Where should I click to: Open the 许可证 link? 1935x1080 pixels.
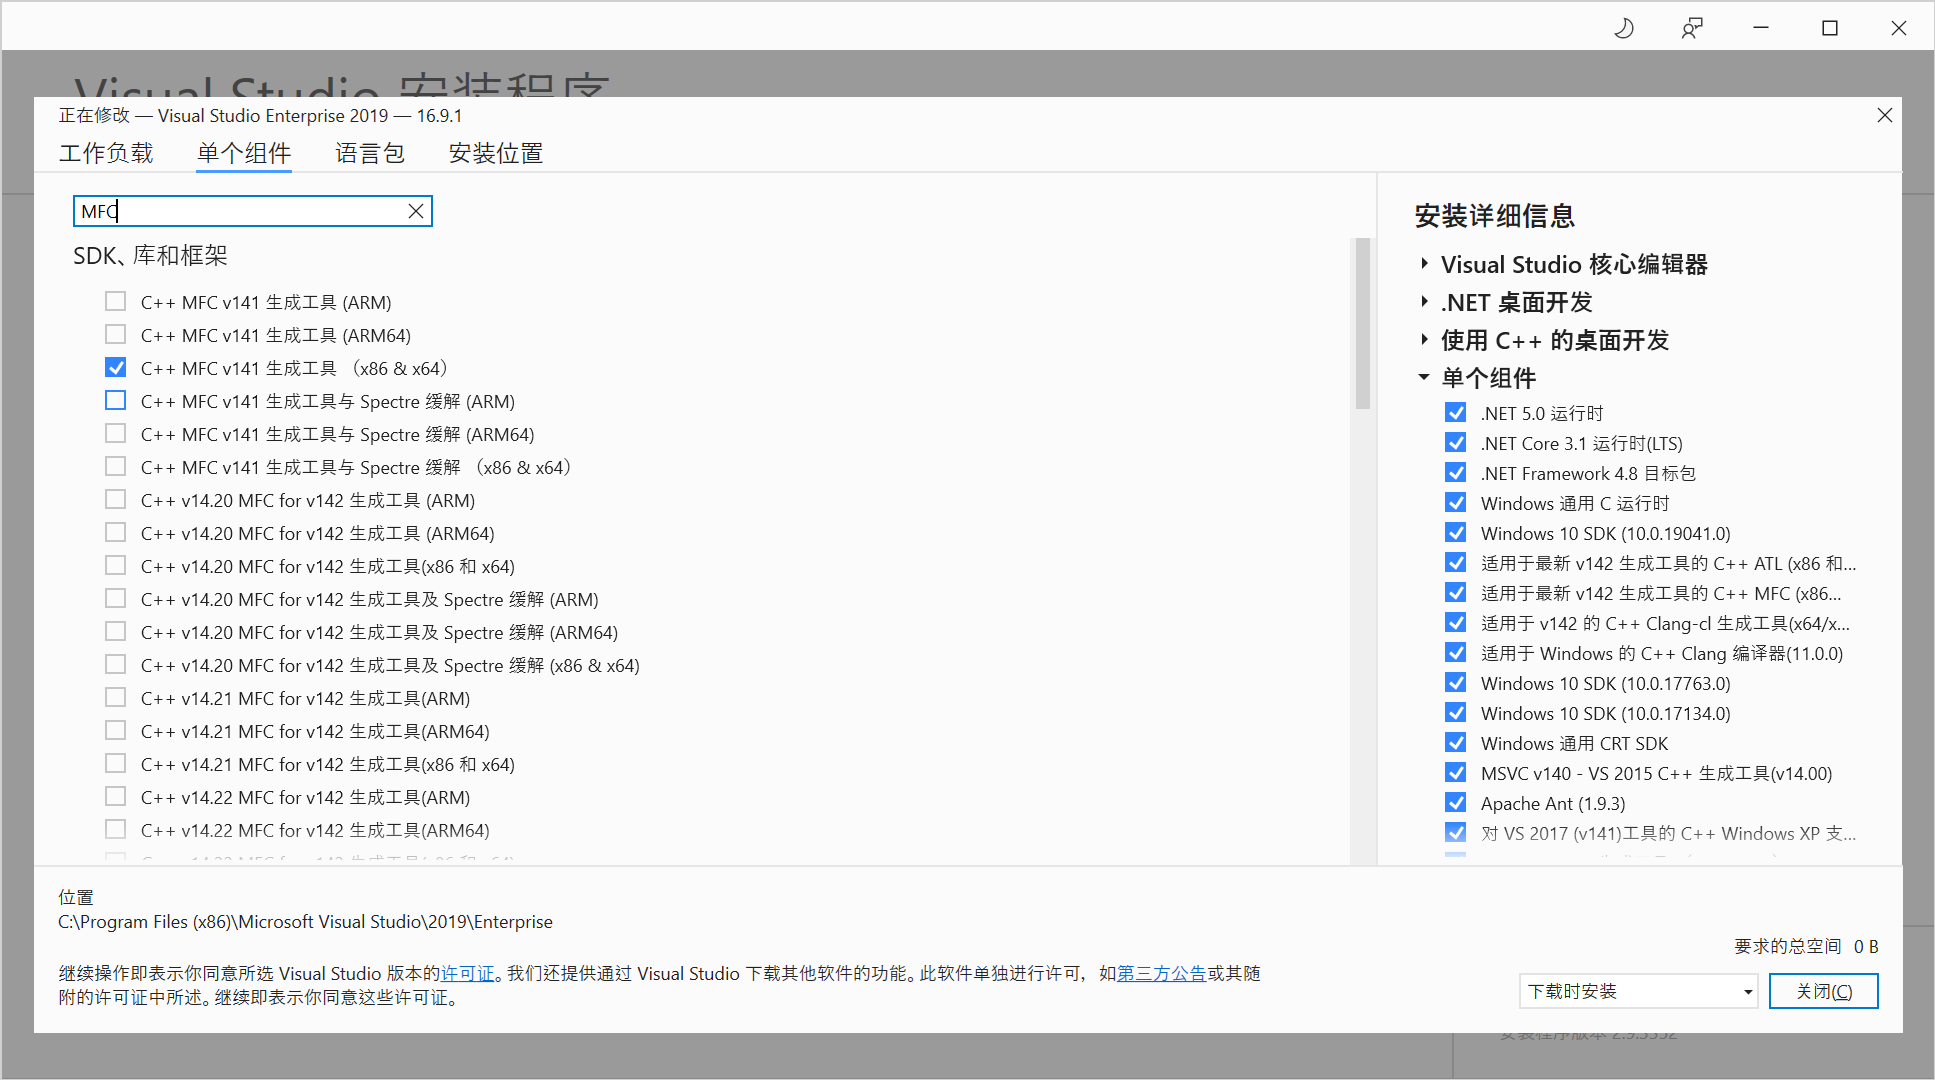coord(468,973)
